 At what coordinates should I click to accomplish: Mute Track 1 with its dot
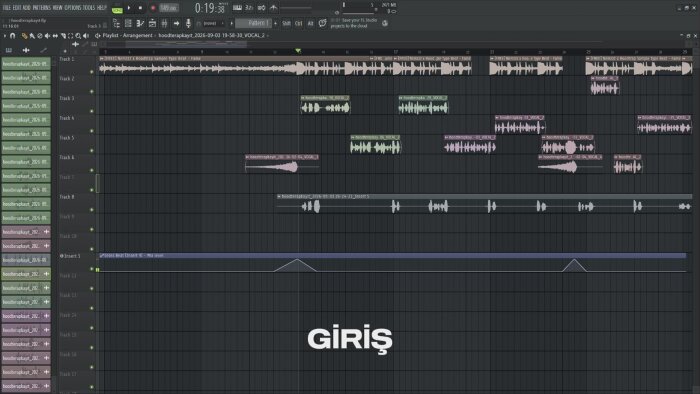pyautogui.click(x=92, y=71)
